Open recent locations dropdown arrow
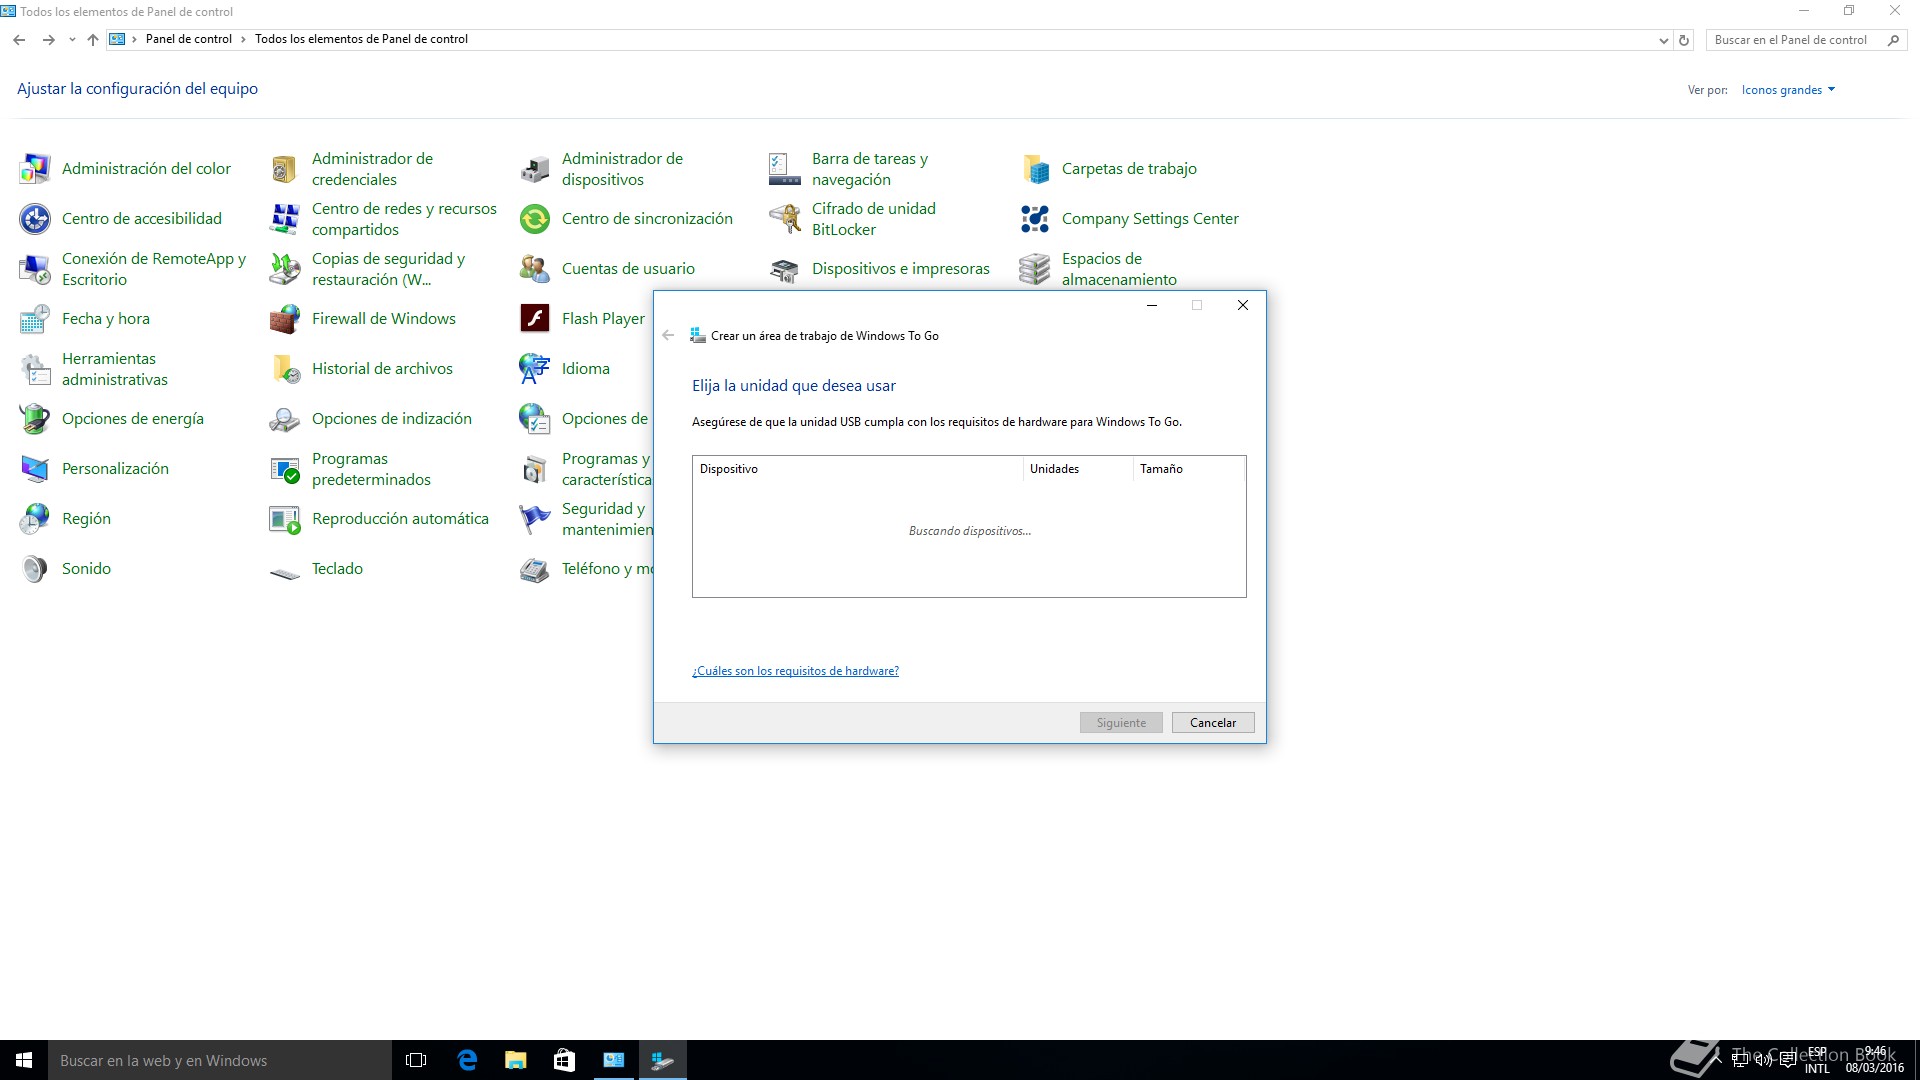The width and height of the screenshot is (1920, 1080). (72, 40)
